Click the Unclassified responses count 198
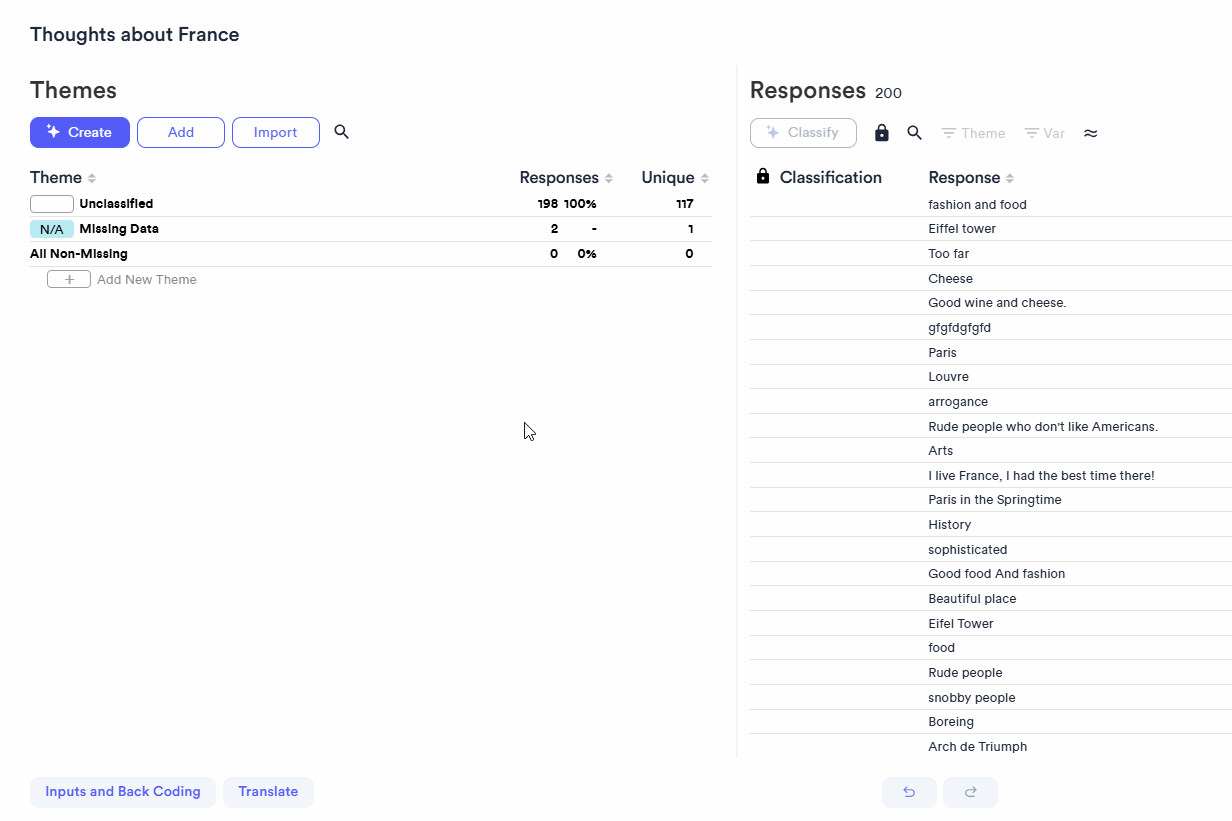 pyautogui.click(x=548, y=204)
